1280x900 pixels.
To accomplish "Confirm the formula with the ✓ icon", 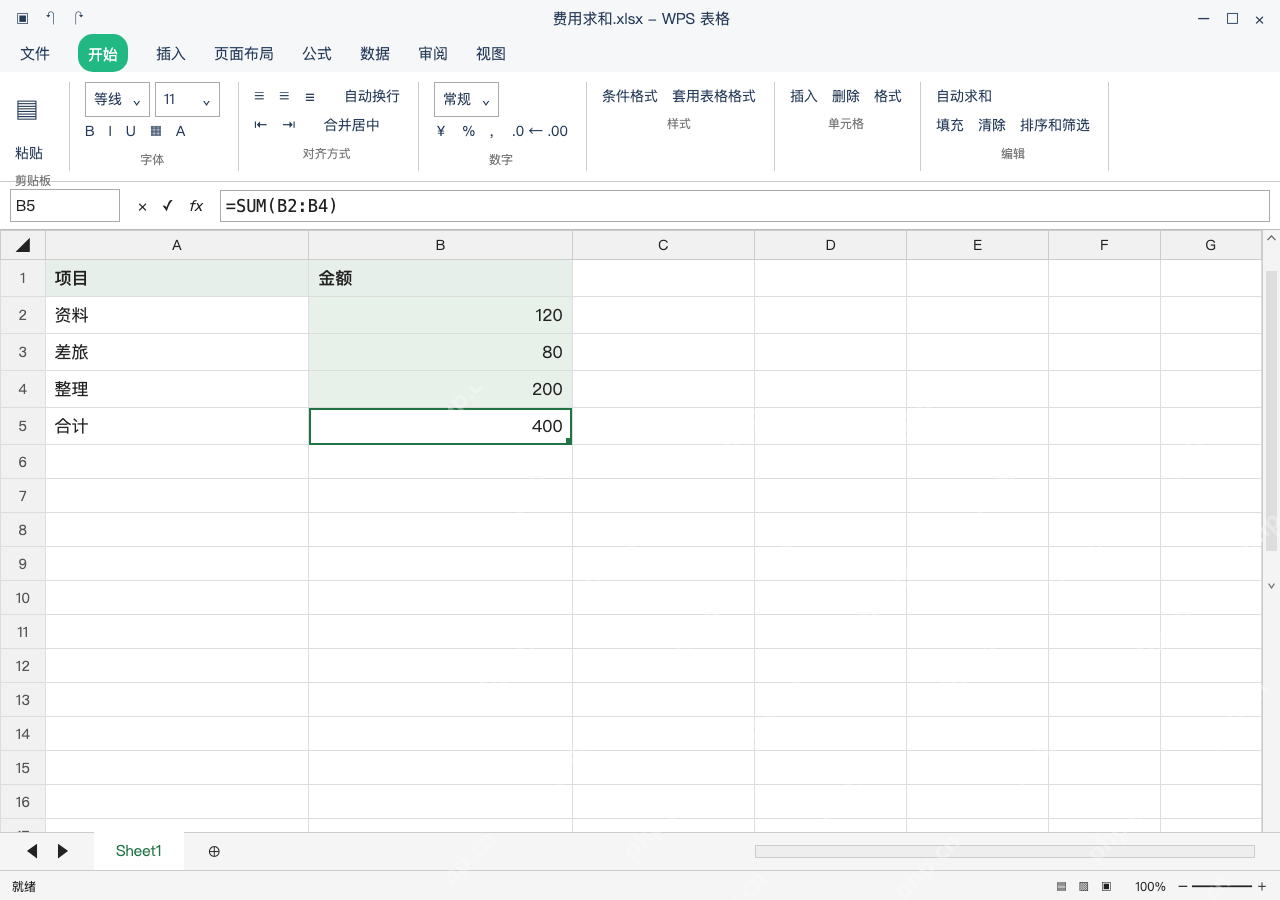I will 167,206.
